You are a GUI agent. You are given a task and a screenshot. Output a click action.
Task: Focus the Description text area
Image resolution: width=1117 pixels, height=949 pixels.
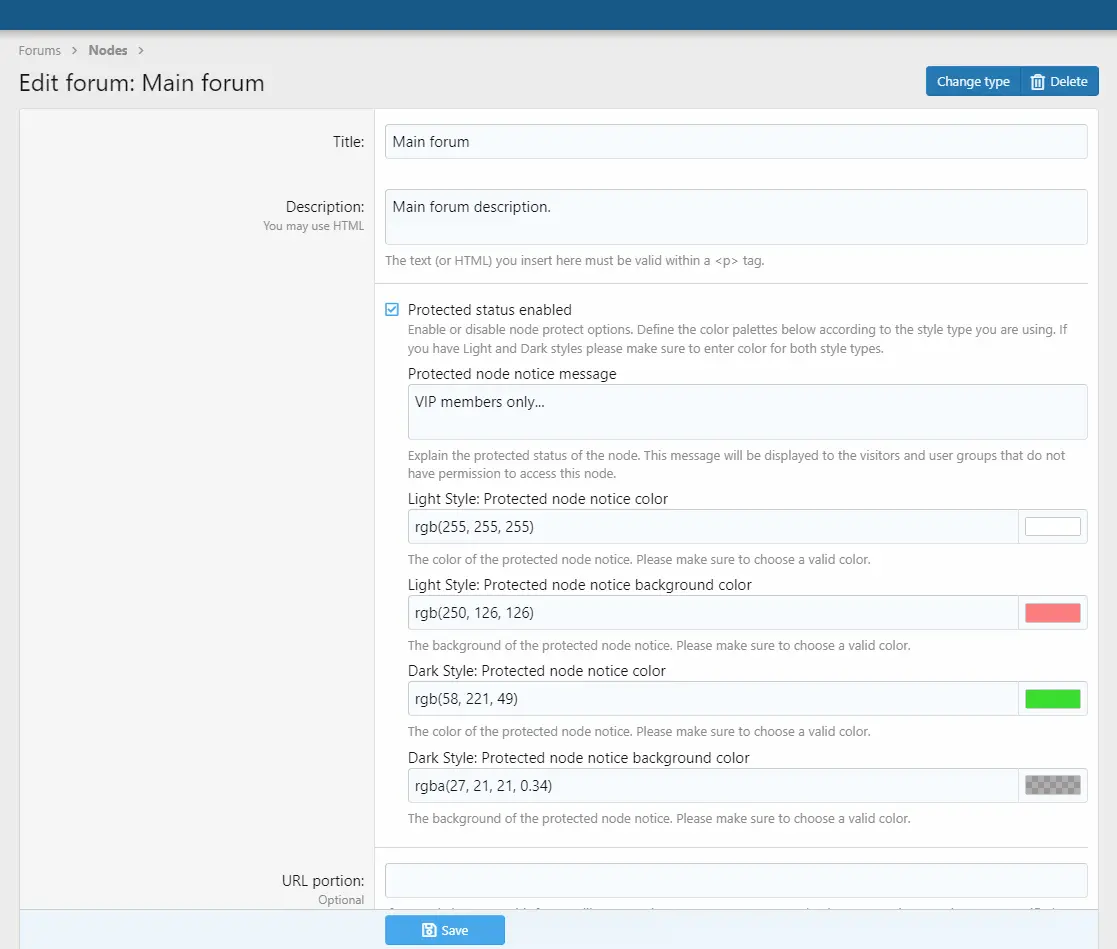(x=735, y=217)
